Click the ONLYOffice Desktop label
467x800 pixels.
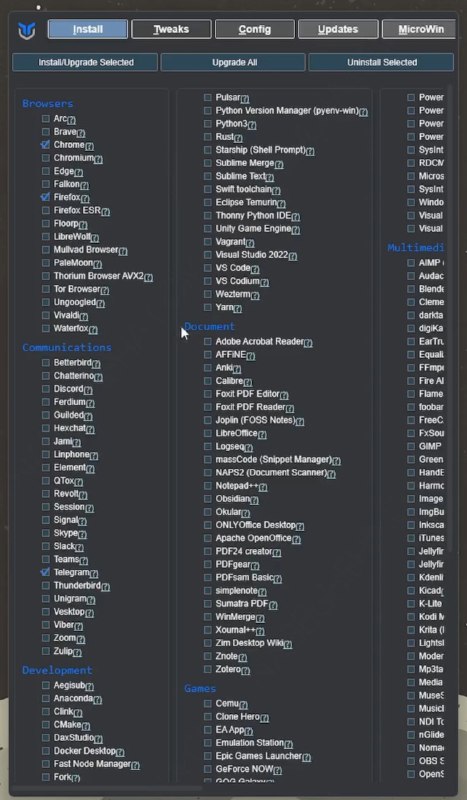[255, 525]
